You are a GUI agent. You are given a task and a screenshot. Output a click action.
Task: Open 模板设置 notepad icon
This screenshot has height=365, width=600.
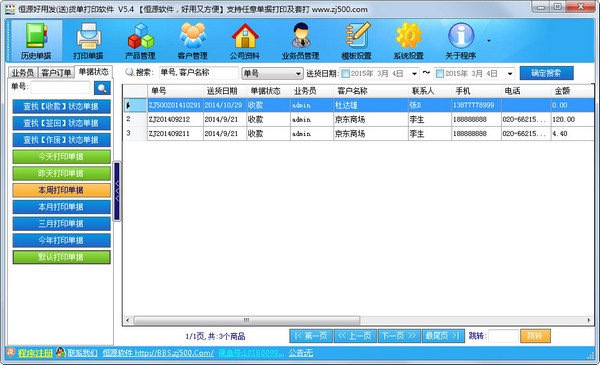pyautogui.click(x=357, y=41)
